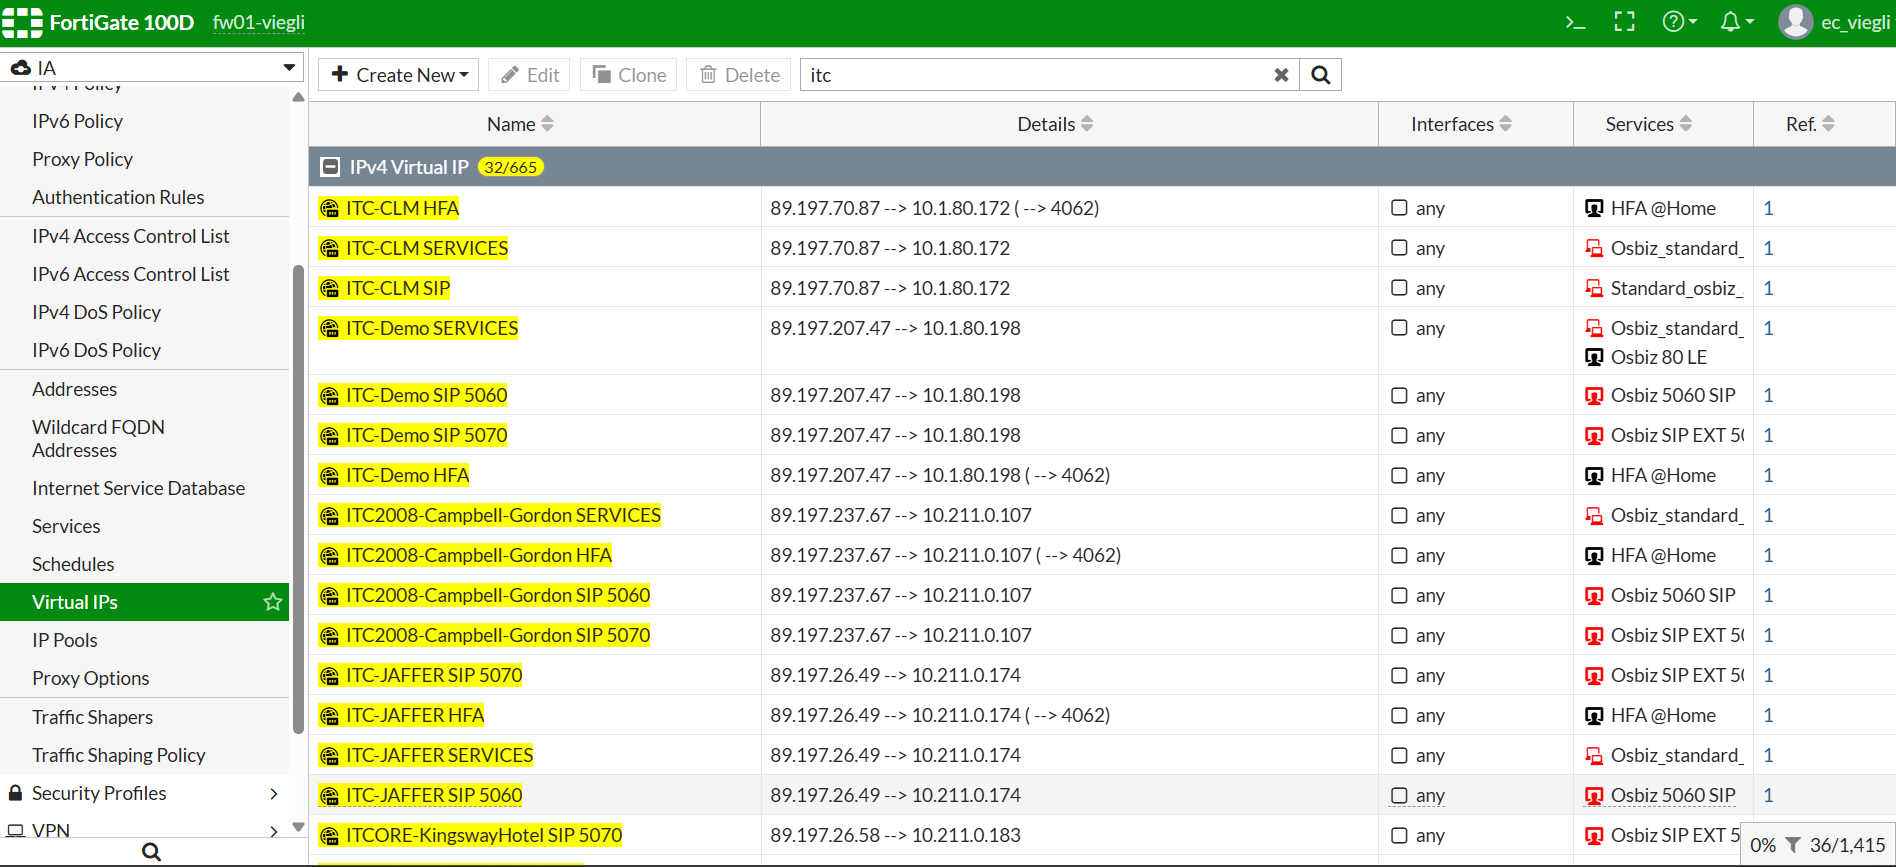This screenshot has width=1896, height=867.
Task: Open Wildcard FQDN Addresses item
Action: tap(98, 438)
